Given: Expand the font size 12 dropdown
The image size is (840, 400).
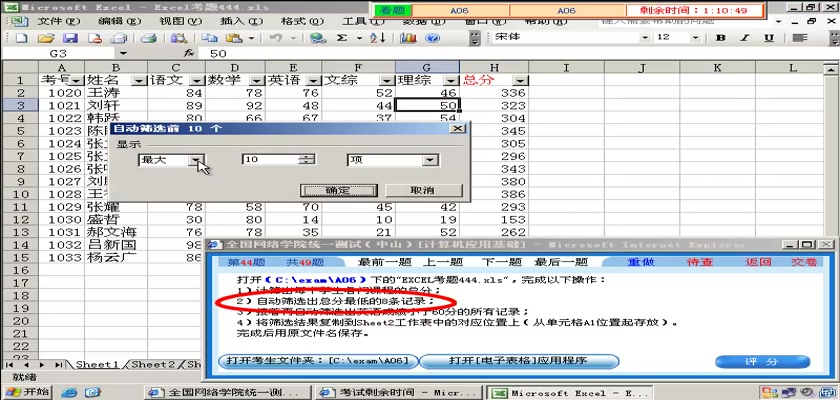Looking at the screenshot, I should (695, 37).
